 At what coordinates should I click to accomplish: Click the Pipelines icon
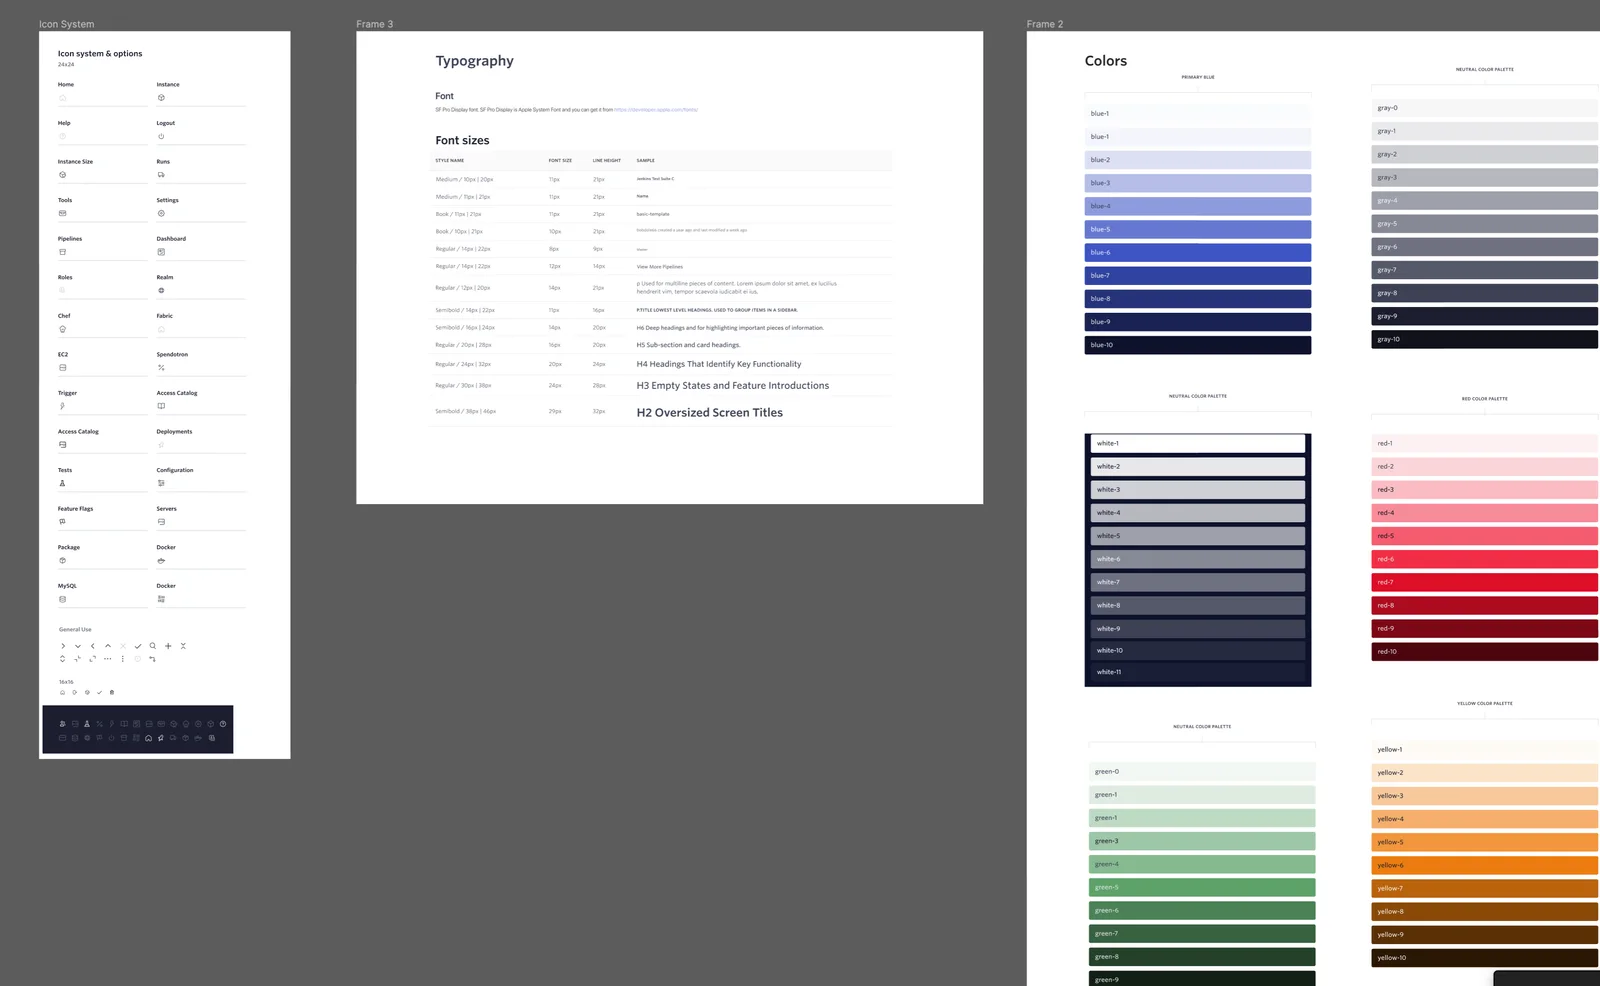(x=62, y=252)
